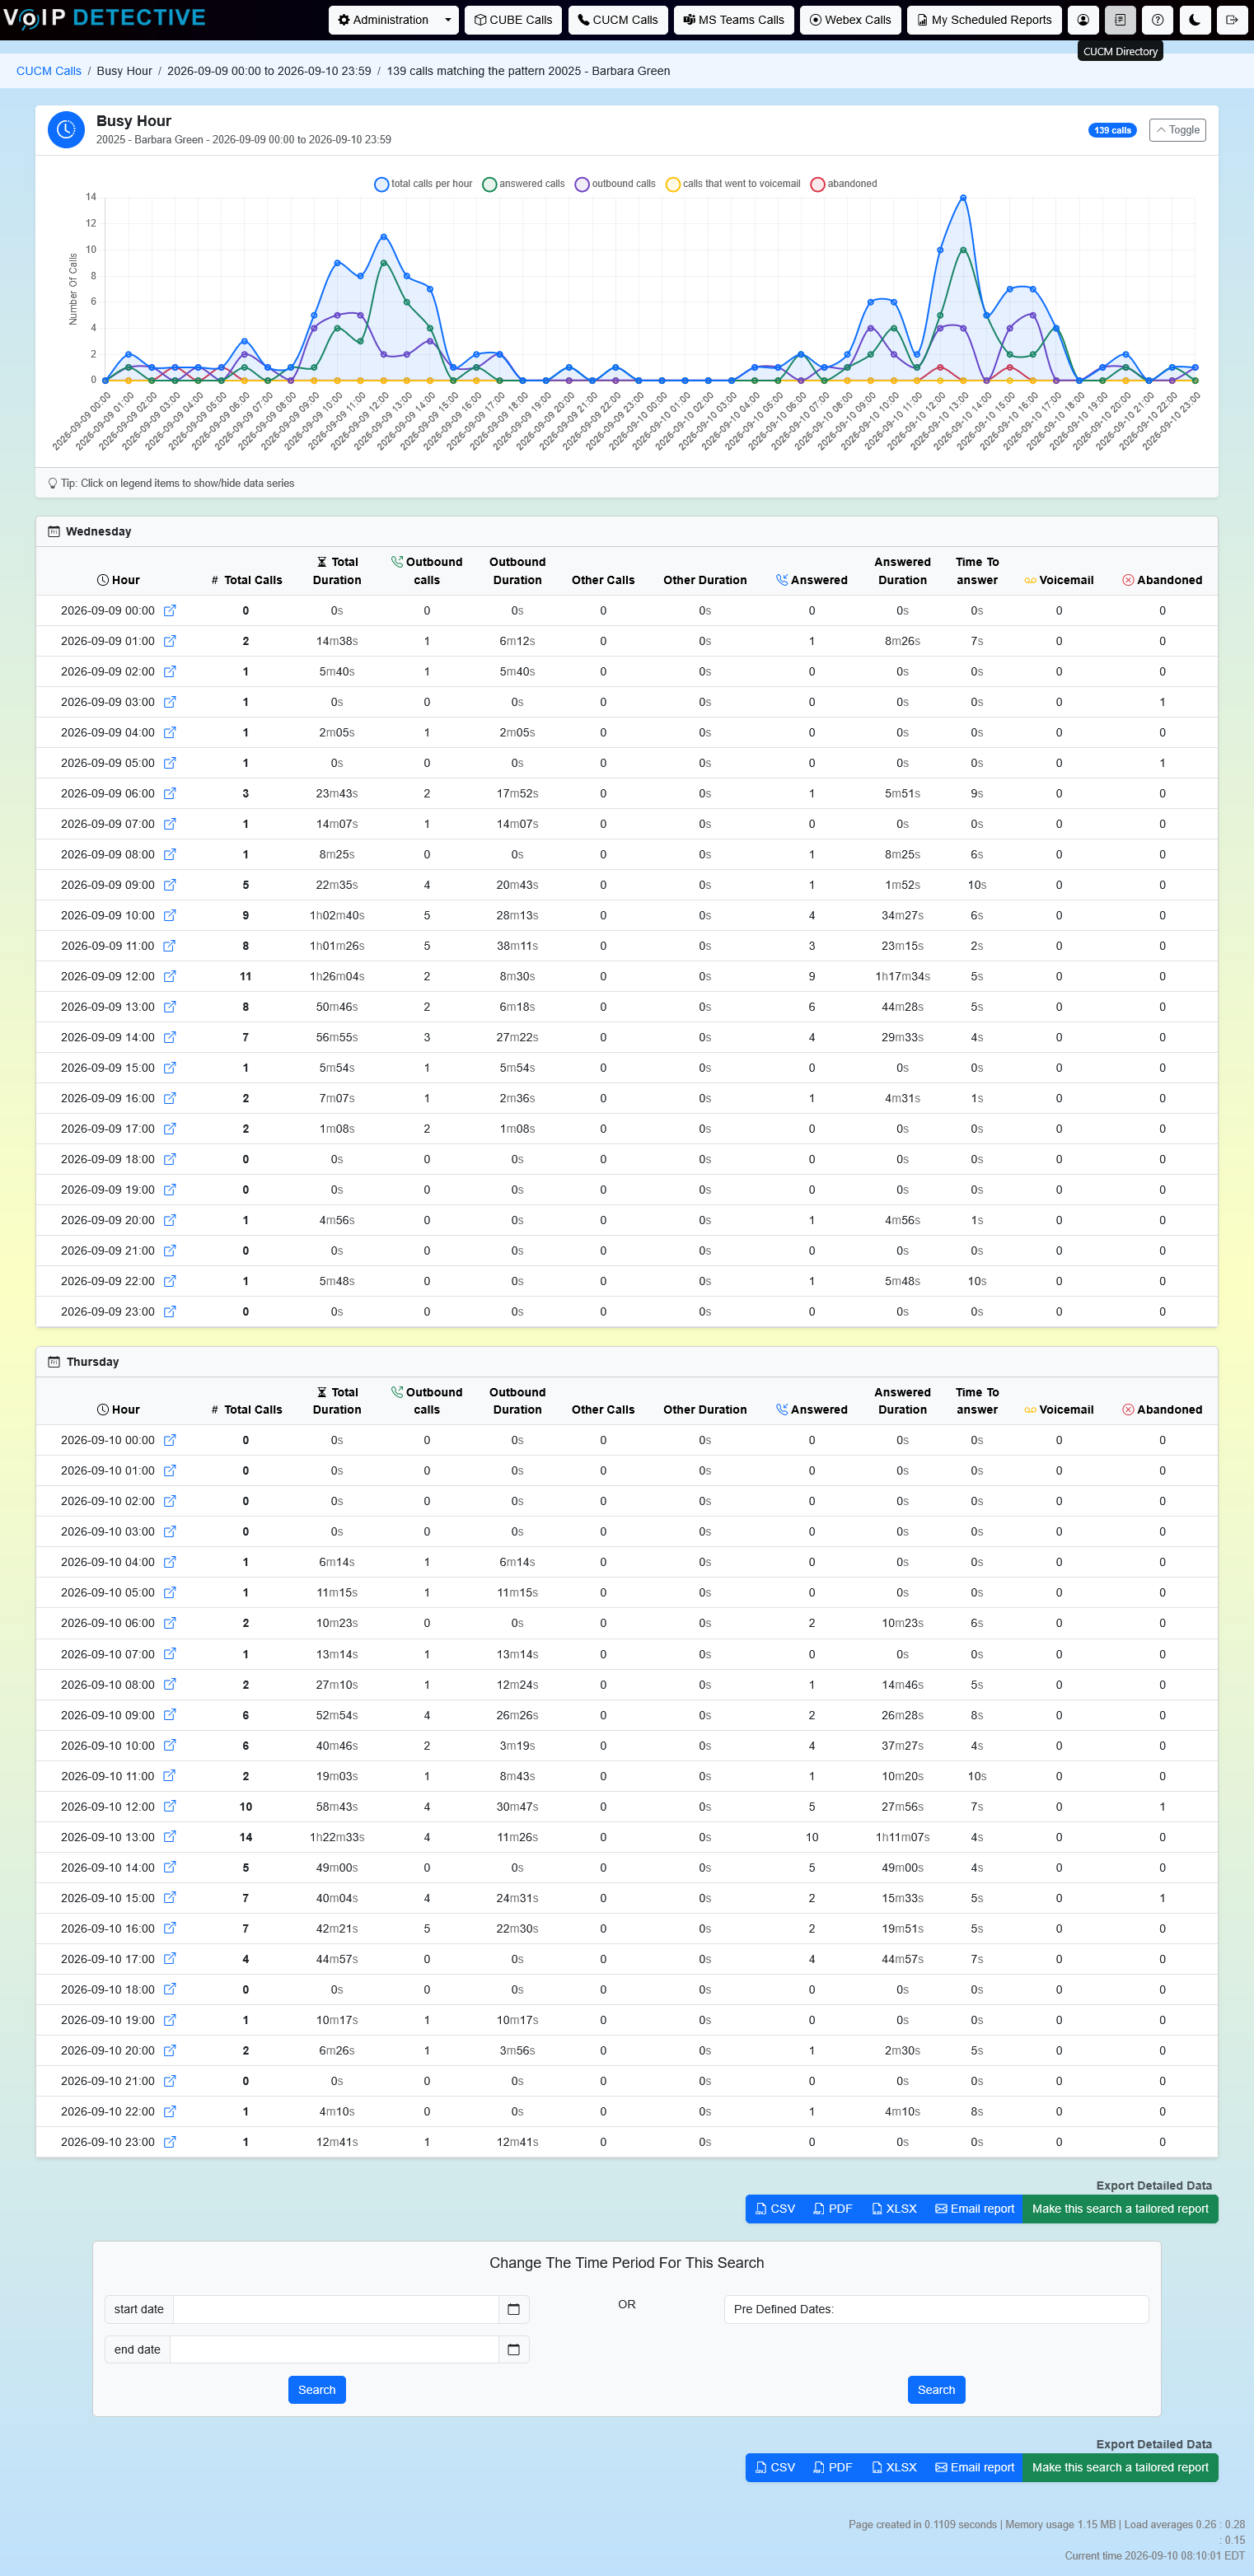Click VoIP Detective logo
Screen dimensions: 1254x2576
pyautogui.click(x=104, y=18)
